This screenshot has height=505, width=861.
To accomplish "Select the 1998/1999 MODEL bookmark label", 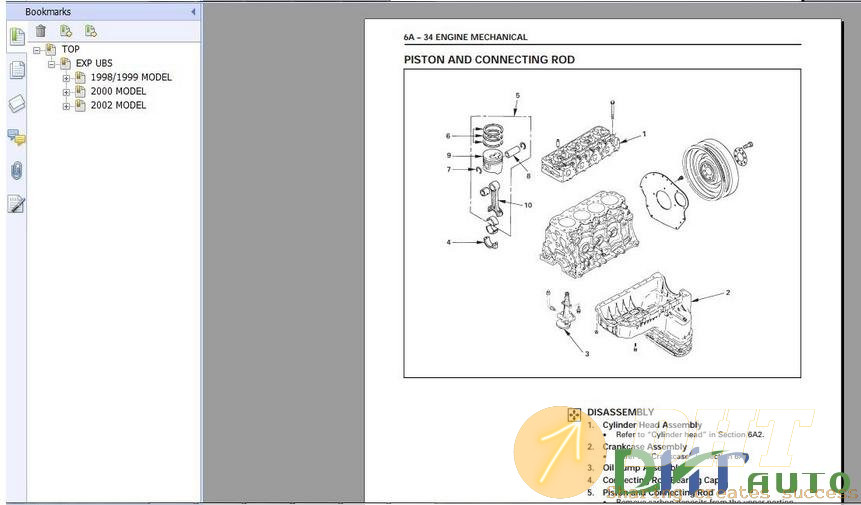I will (131, 77).
